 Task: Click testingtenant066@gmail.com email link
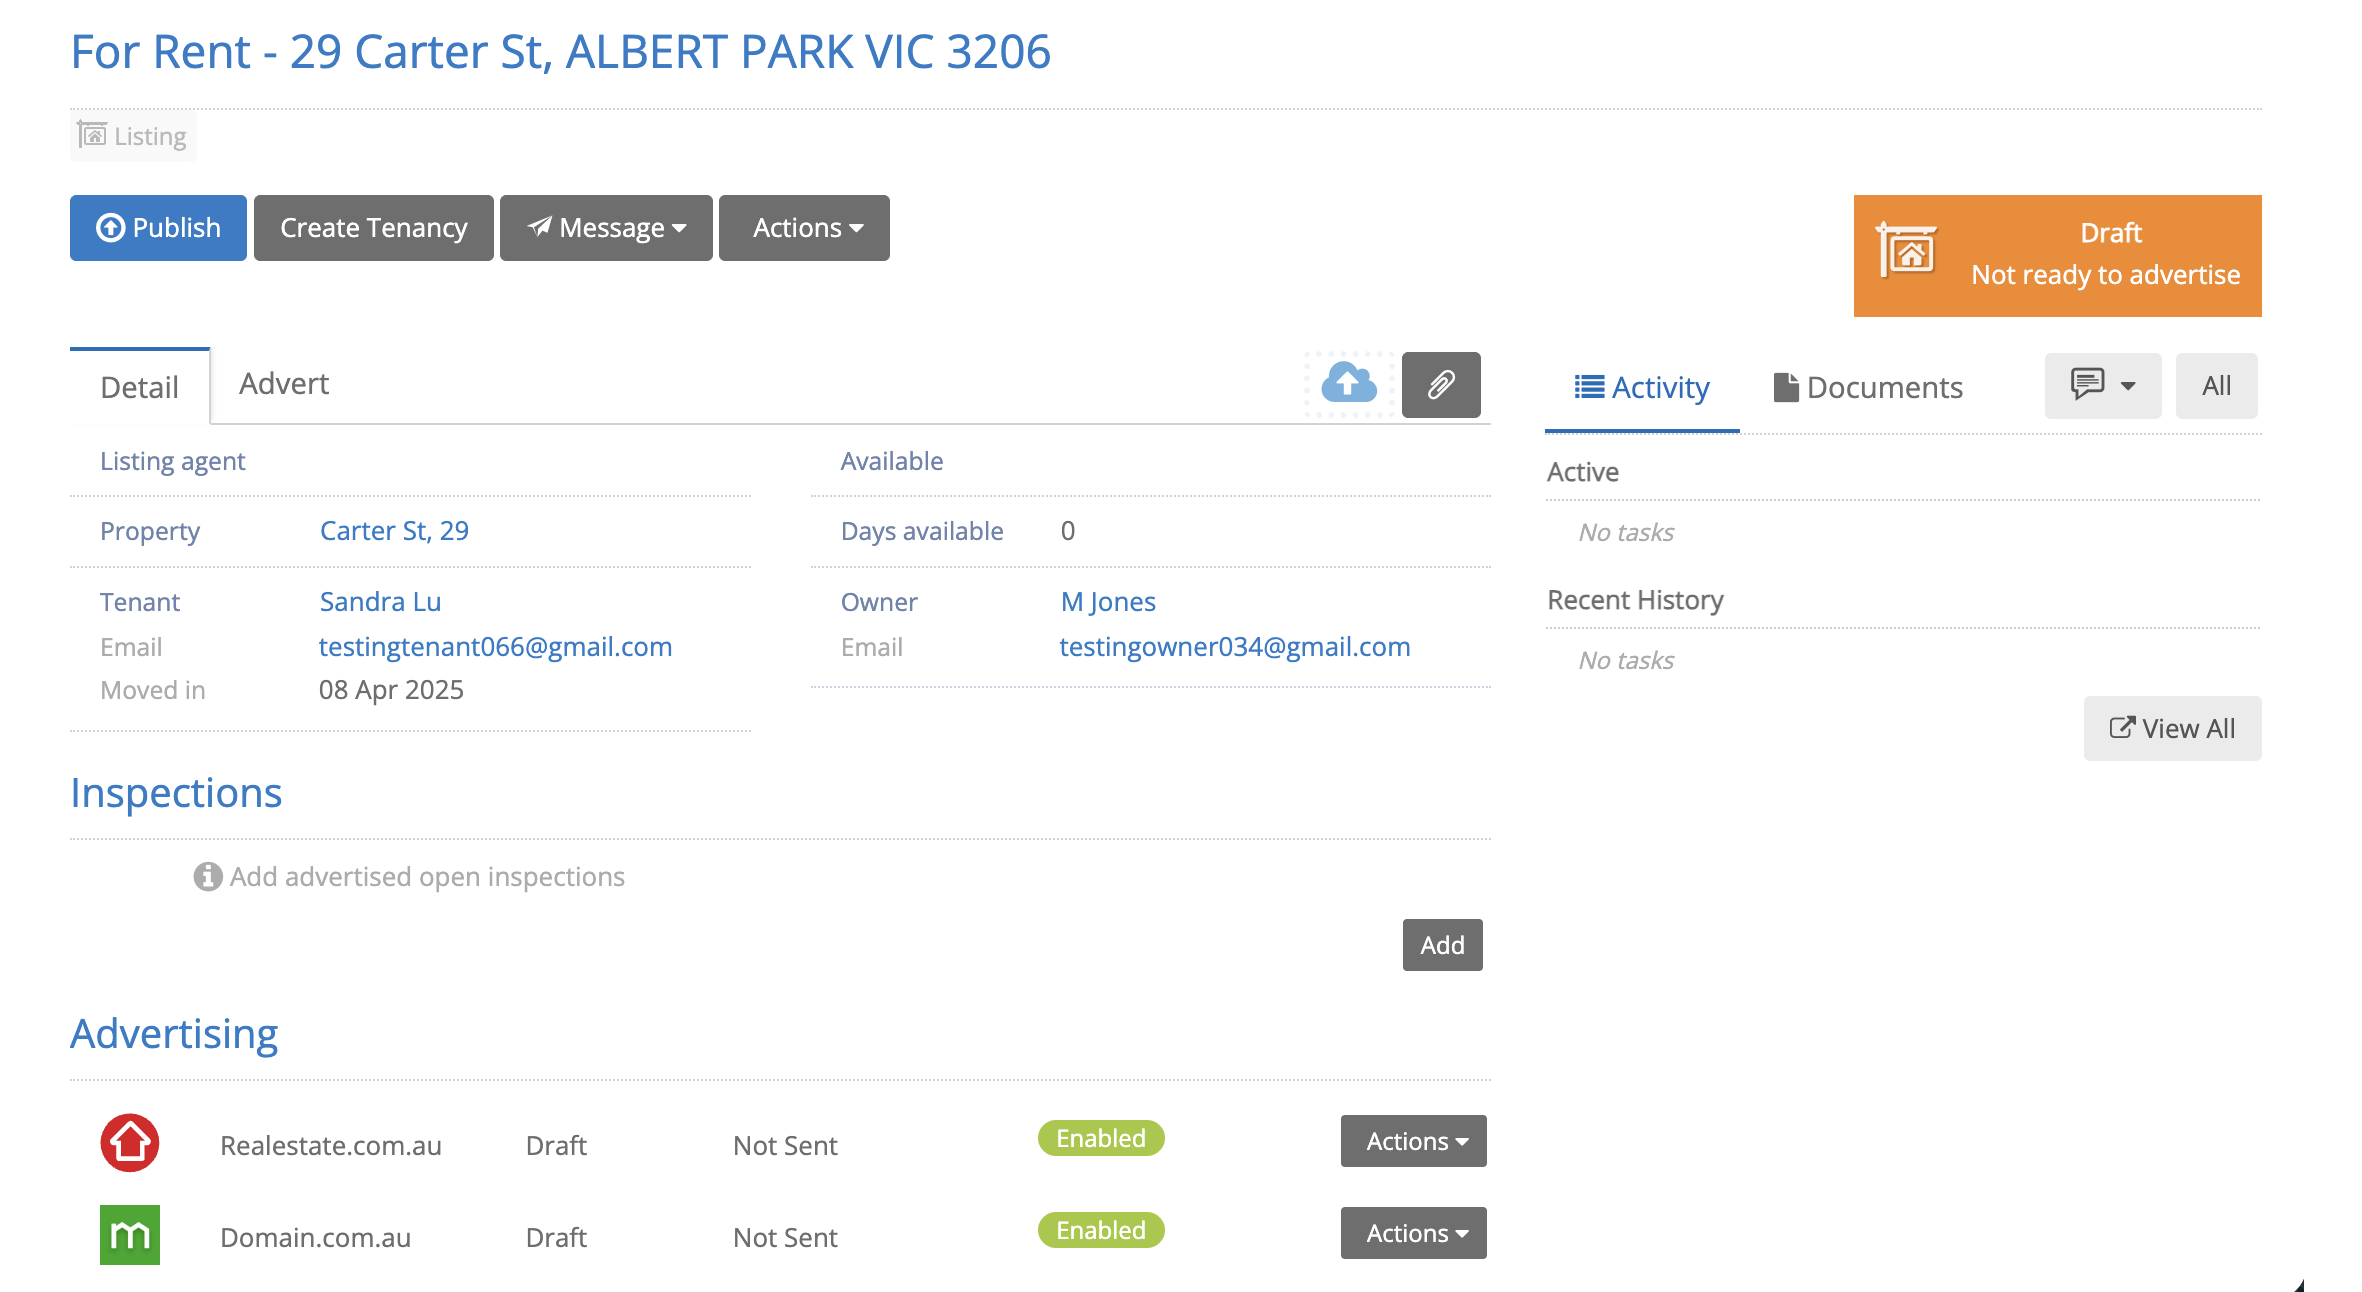tap(495, 647)
